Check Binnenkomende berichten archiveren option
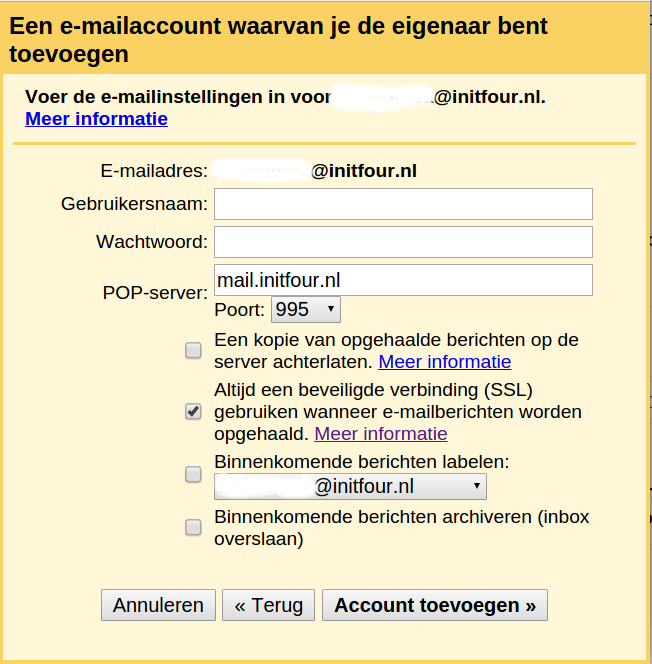The width and height of the screenshot is (652, 664). (x=193, y=528)
